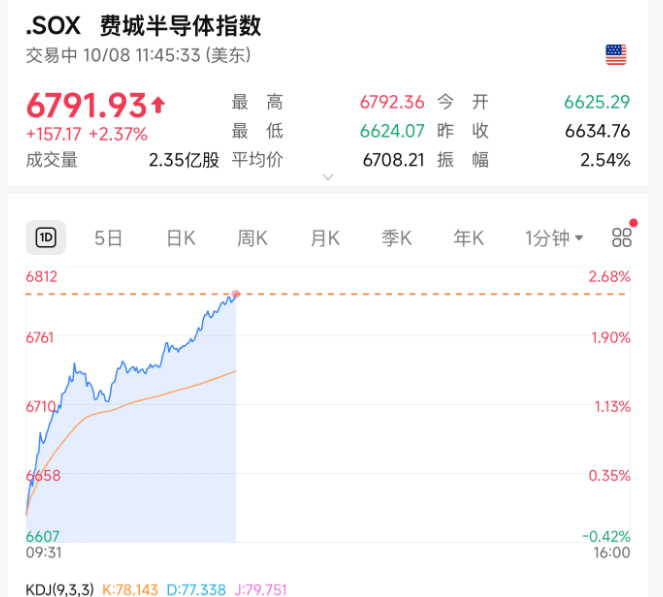Click the KDJ(9,3,3) indicator label
This screenshot has width=663, height=597.
tap(59, 590)
